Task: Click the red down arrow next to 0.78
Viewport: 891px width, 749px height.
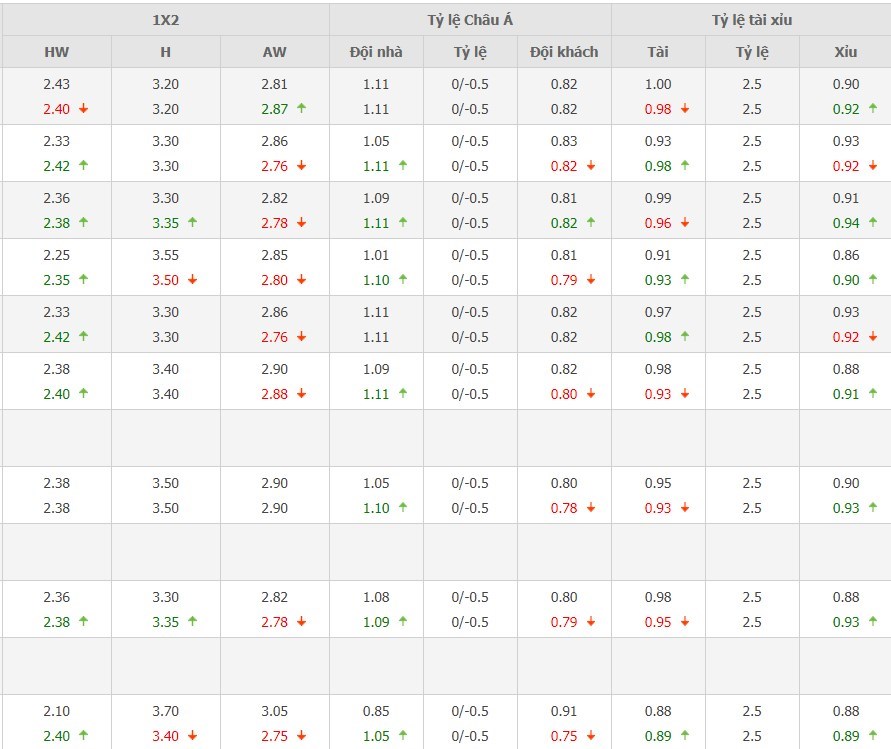Action: [x=590, y=508]
